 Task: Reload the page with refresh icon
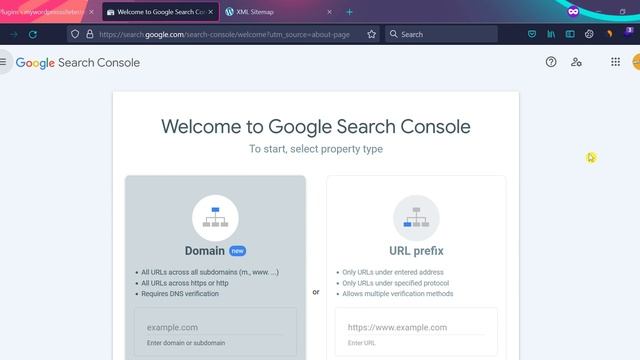pyautogui.click(x=33, y=35)
